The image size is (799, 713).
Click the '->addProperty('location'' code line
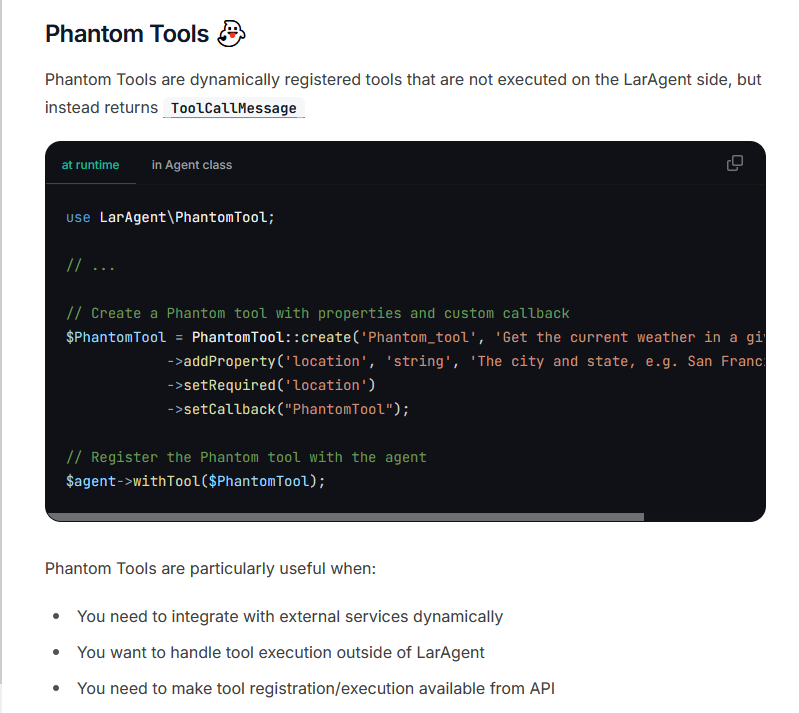(x=465, y=361)
